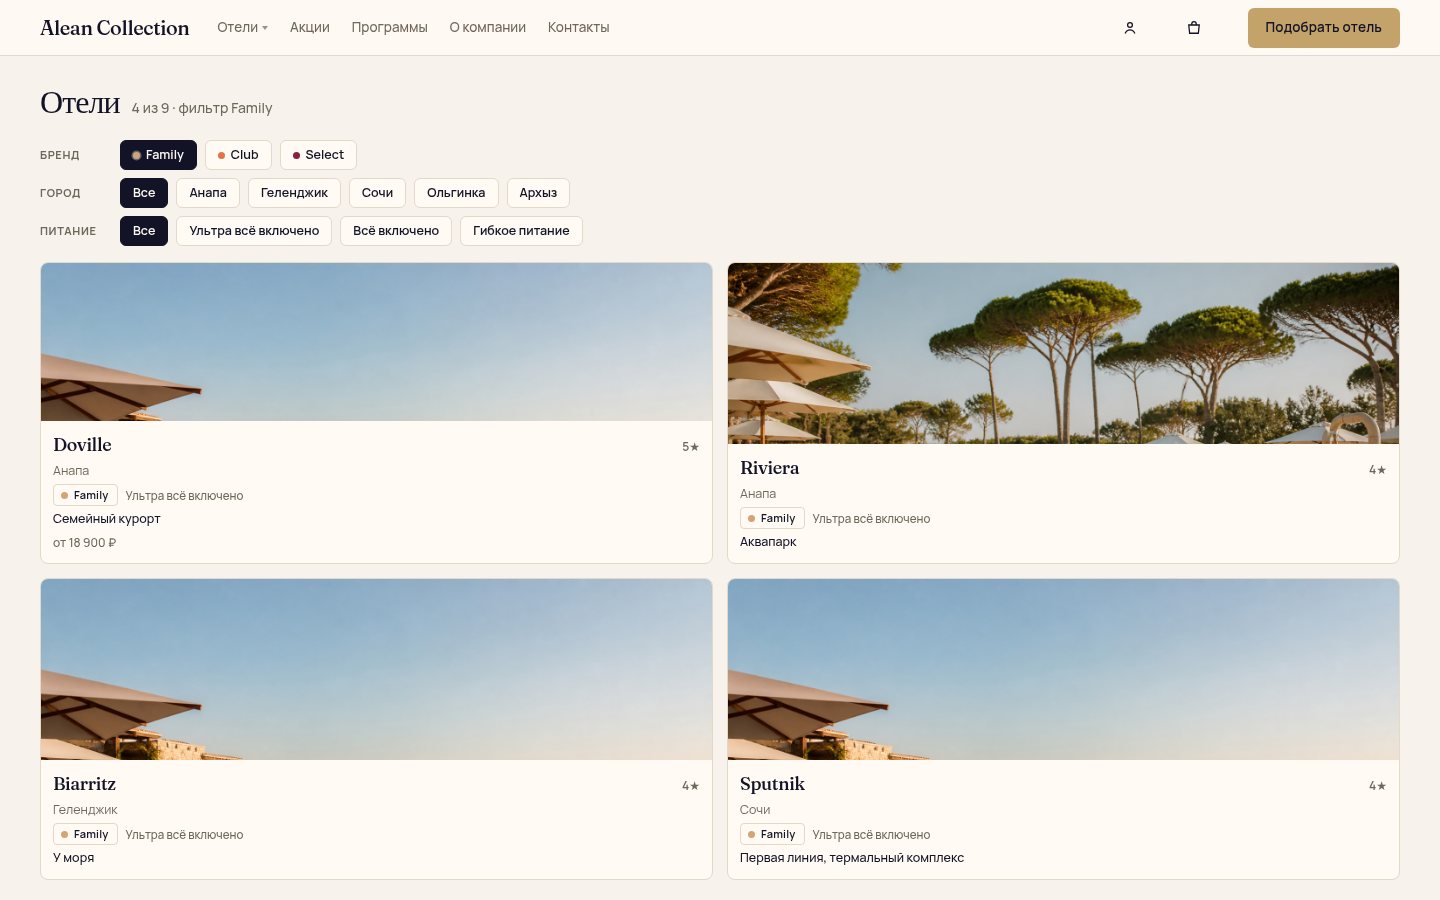Open the Акции menu item

click(x=310, y=27)
